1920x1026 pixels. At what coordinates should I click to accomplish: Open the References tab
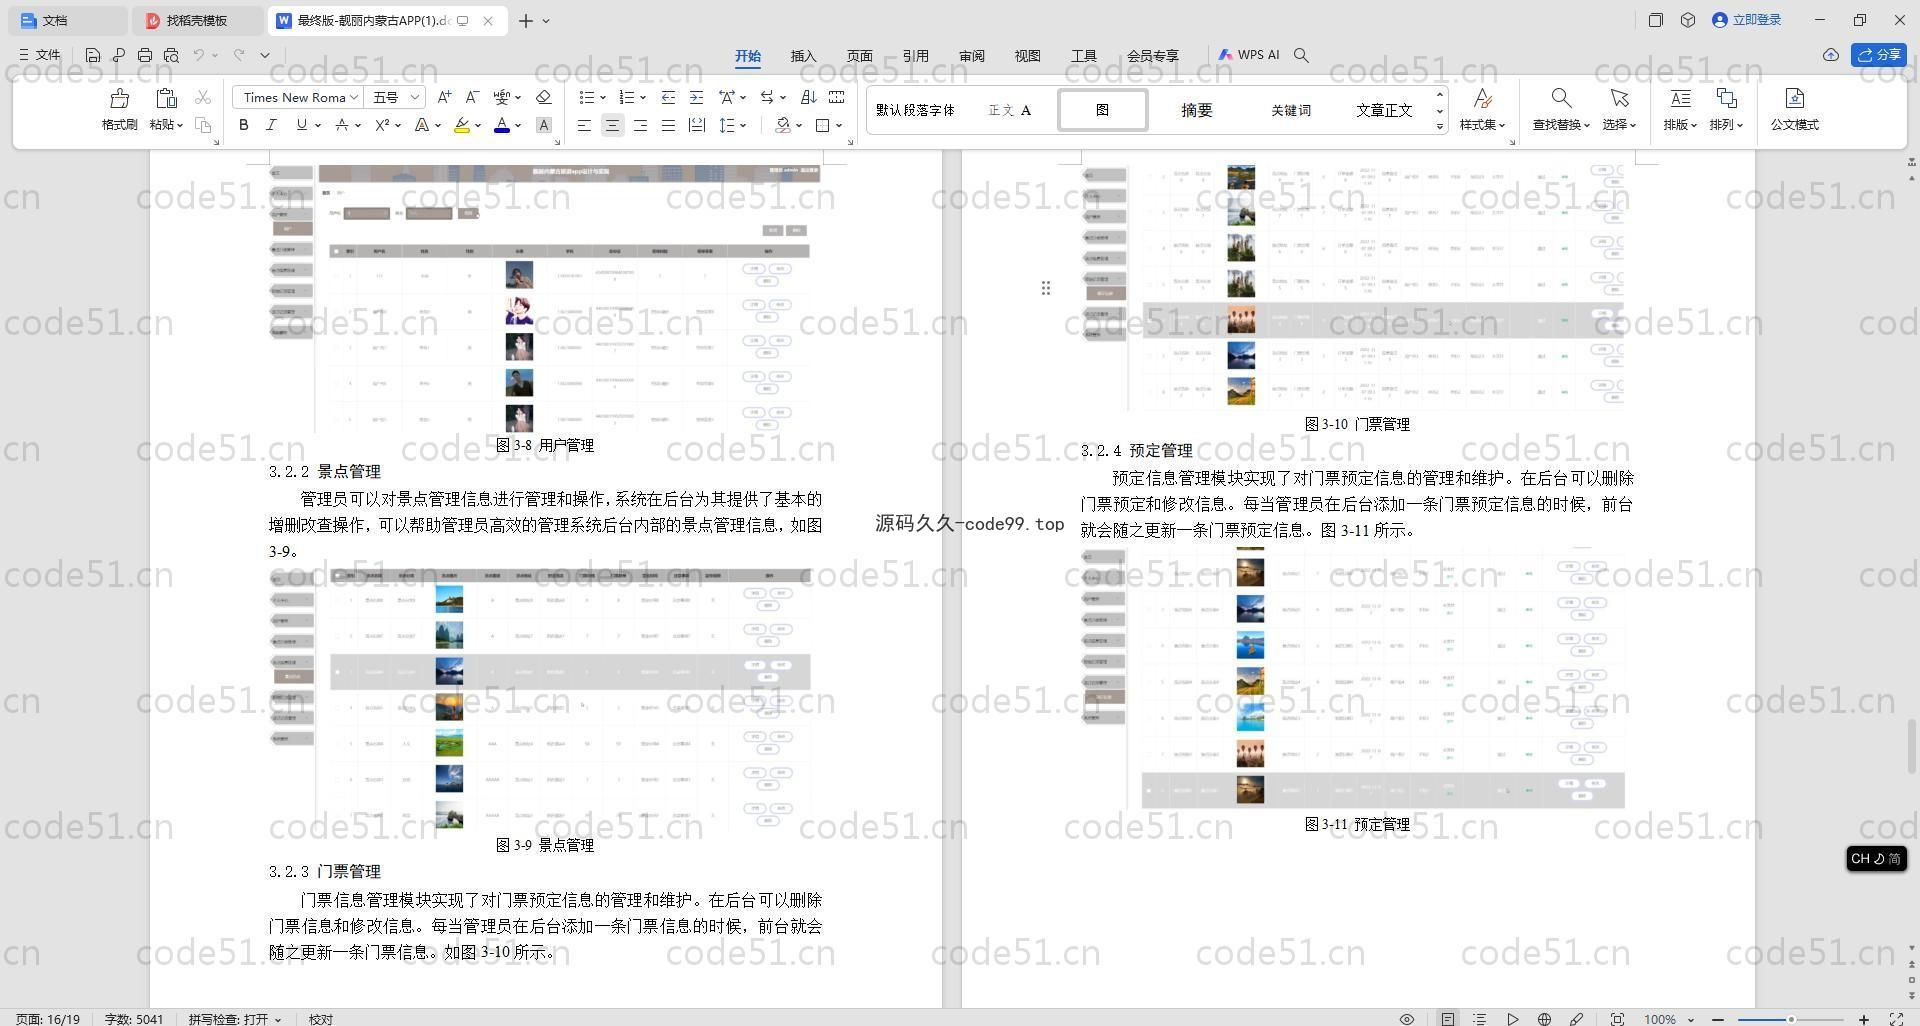(915, 56)
